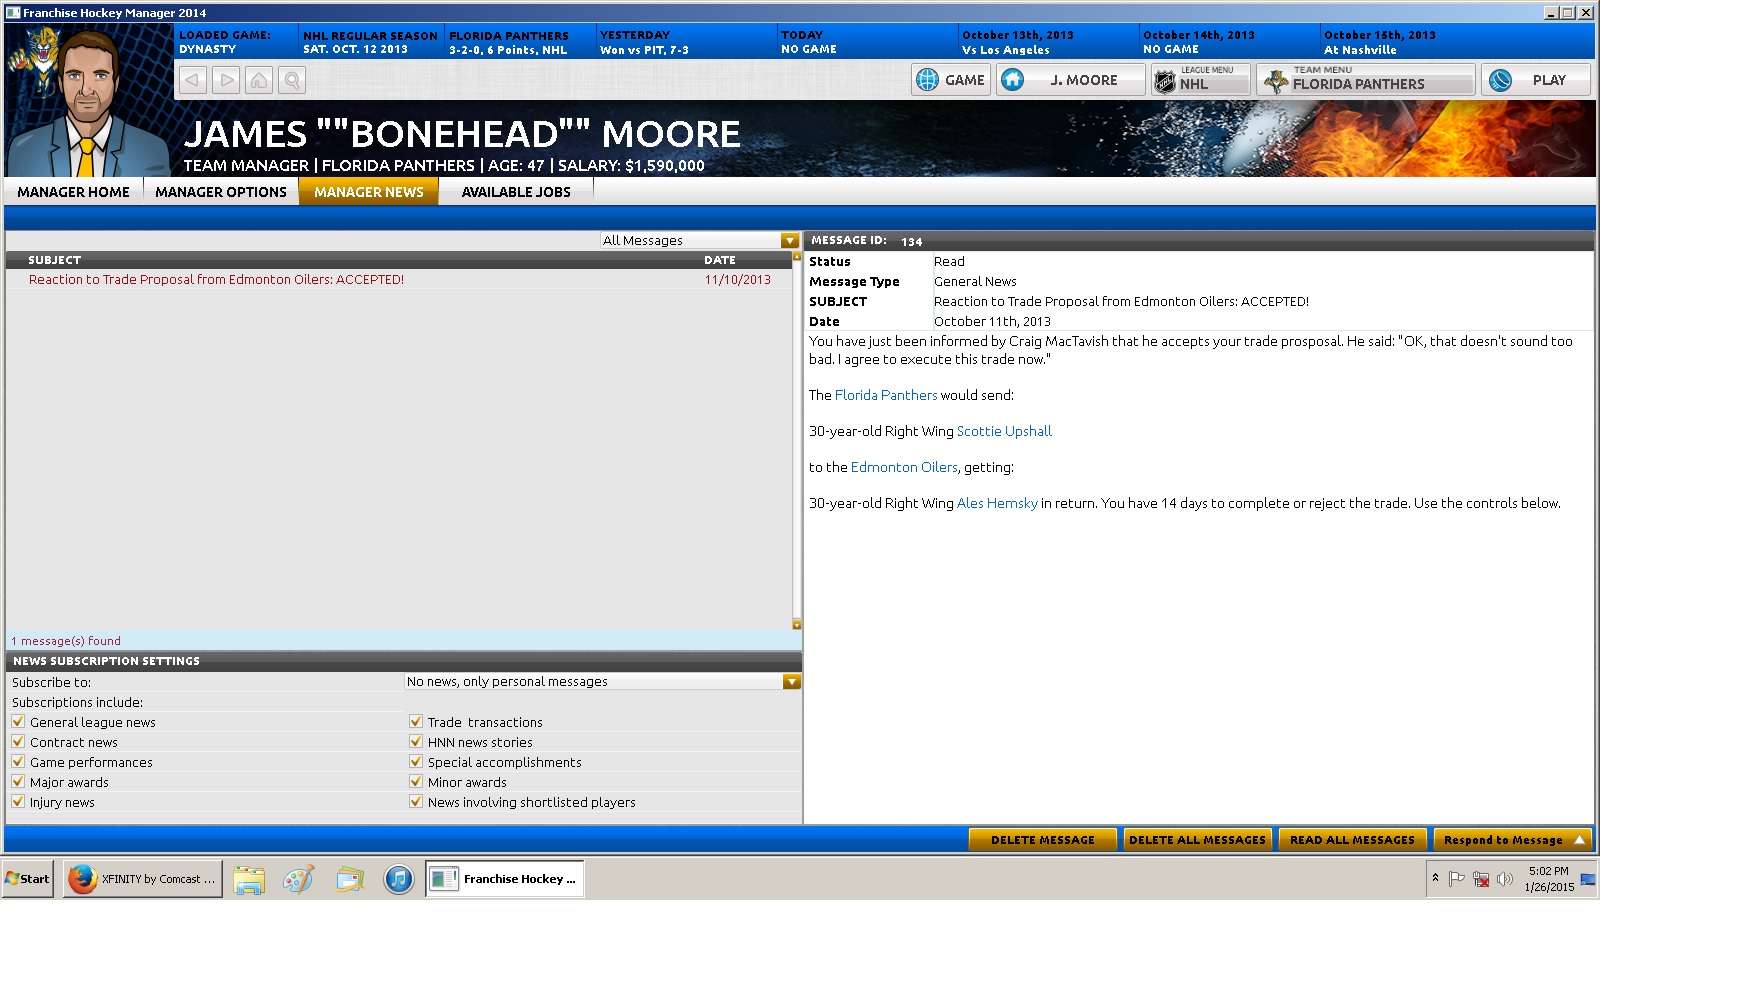Disable the HNN news stories checkbox

pyautogui.click(x=416, y=741)
